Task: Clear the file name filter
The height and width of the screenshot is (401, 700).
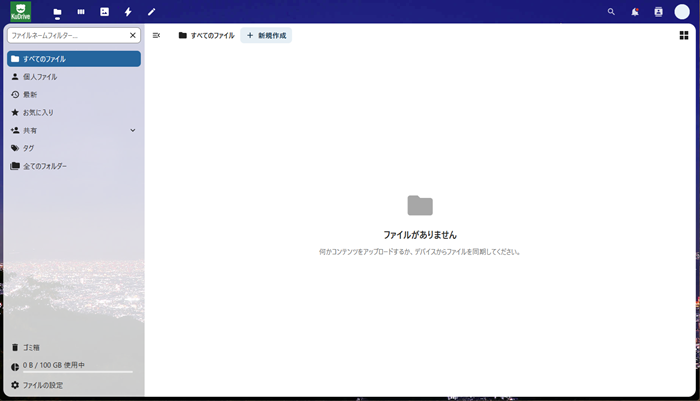Action: [x=133, y=35]
